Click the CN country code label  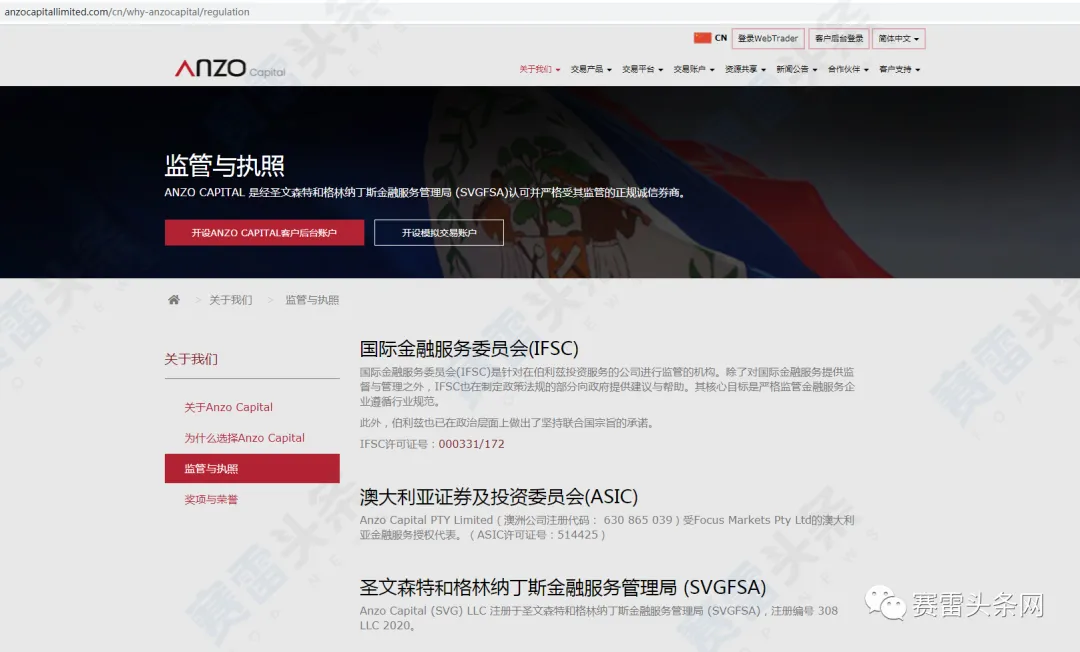(720, 38)
